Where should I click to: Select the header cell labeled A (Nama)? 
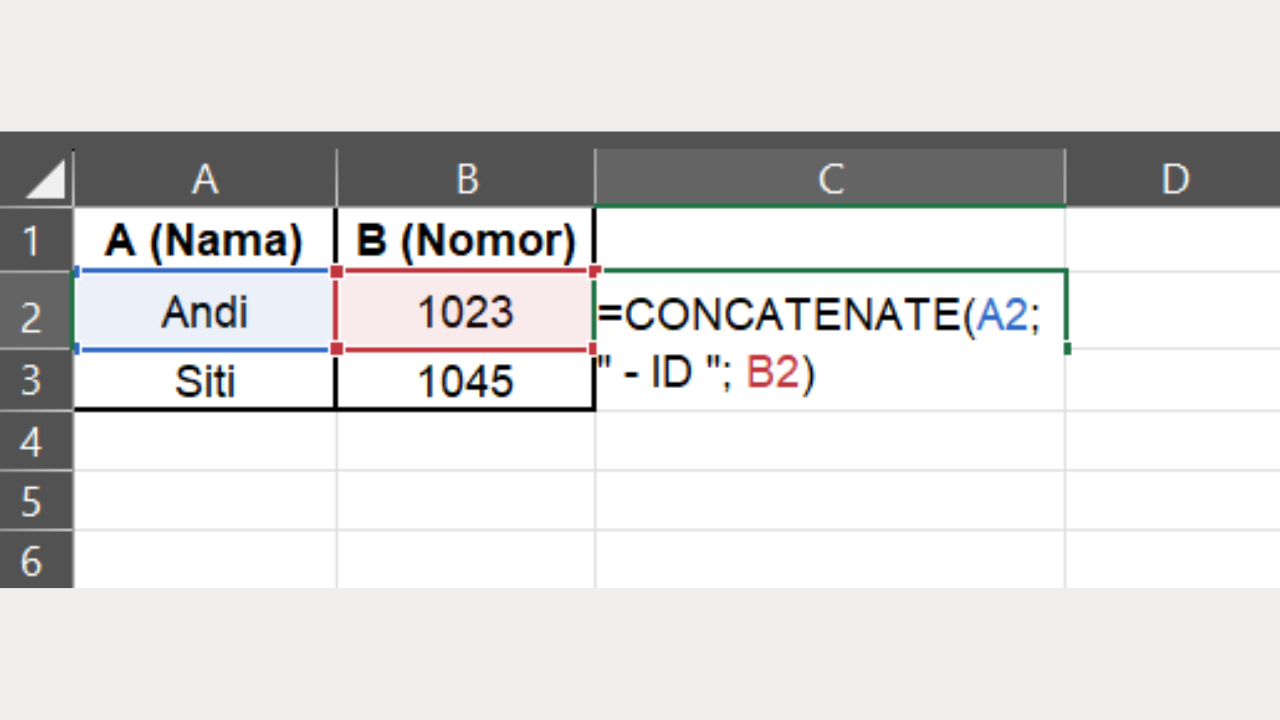pyautogui.click(x=204, y=240)
